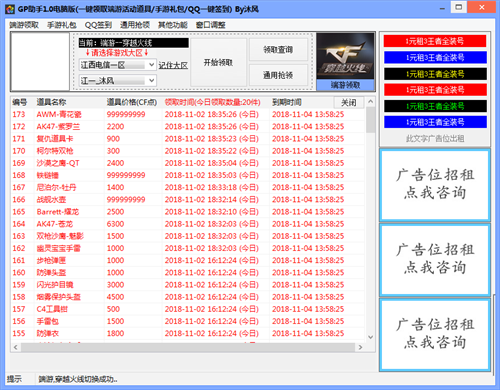Select row 158 priced 4500
Image resolution: width=500 pixels, height=390 pixels.
[x=188, y=297]
